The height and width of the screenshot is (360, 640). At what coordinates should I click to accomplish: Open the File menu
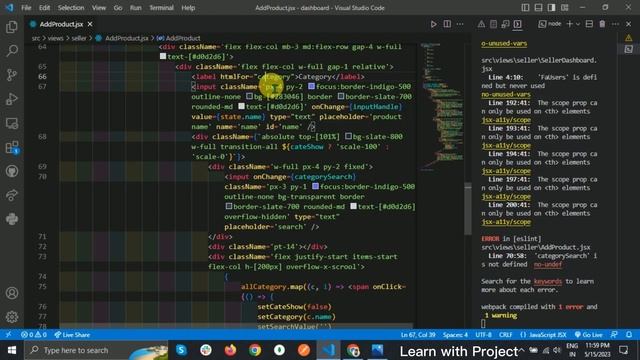(x=26, y=8)
